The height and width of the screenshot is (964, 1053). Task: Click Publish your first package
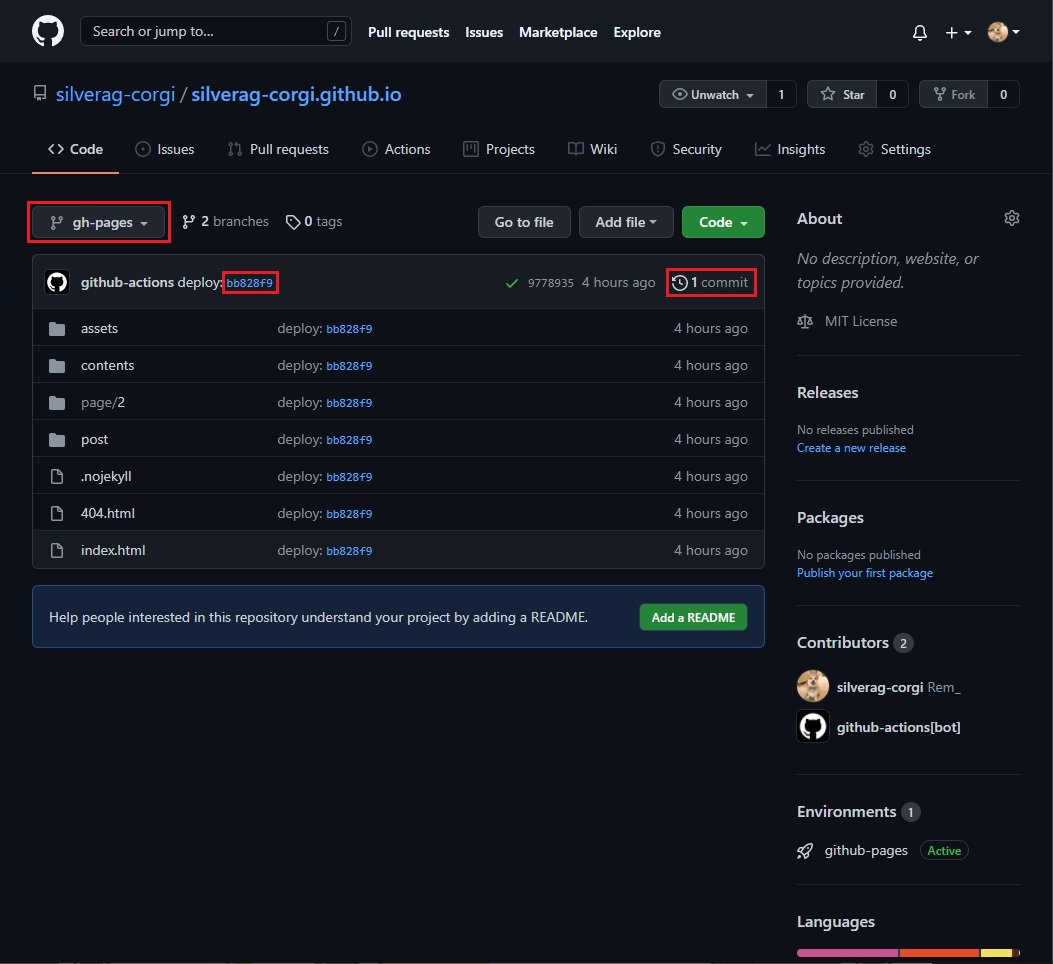864,573
